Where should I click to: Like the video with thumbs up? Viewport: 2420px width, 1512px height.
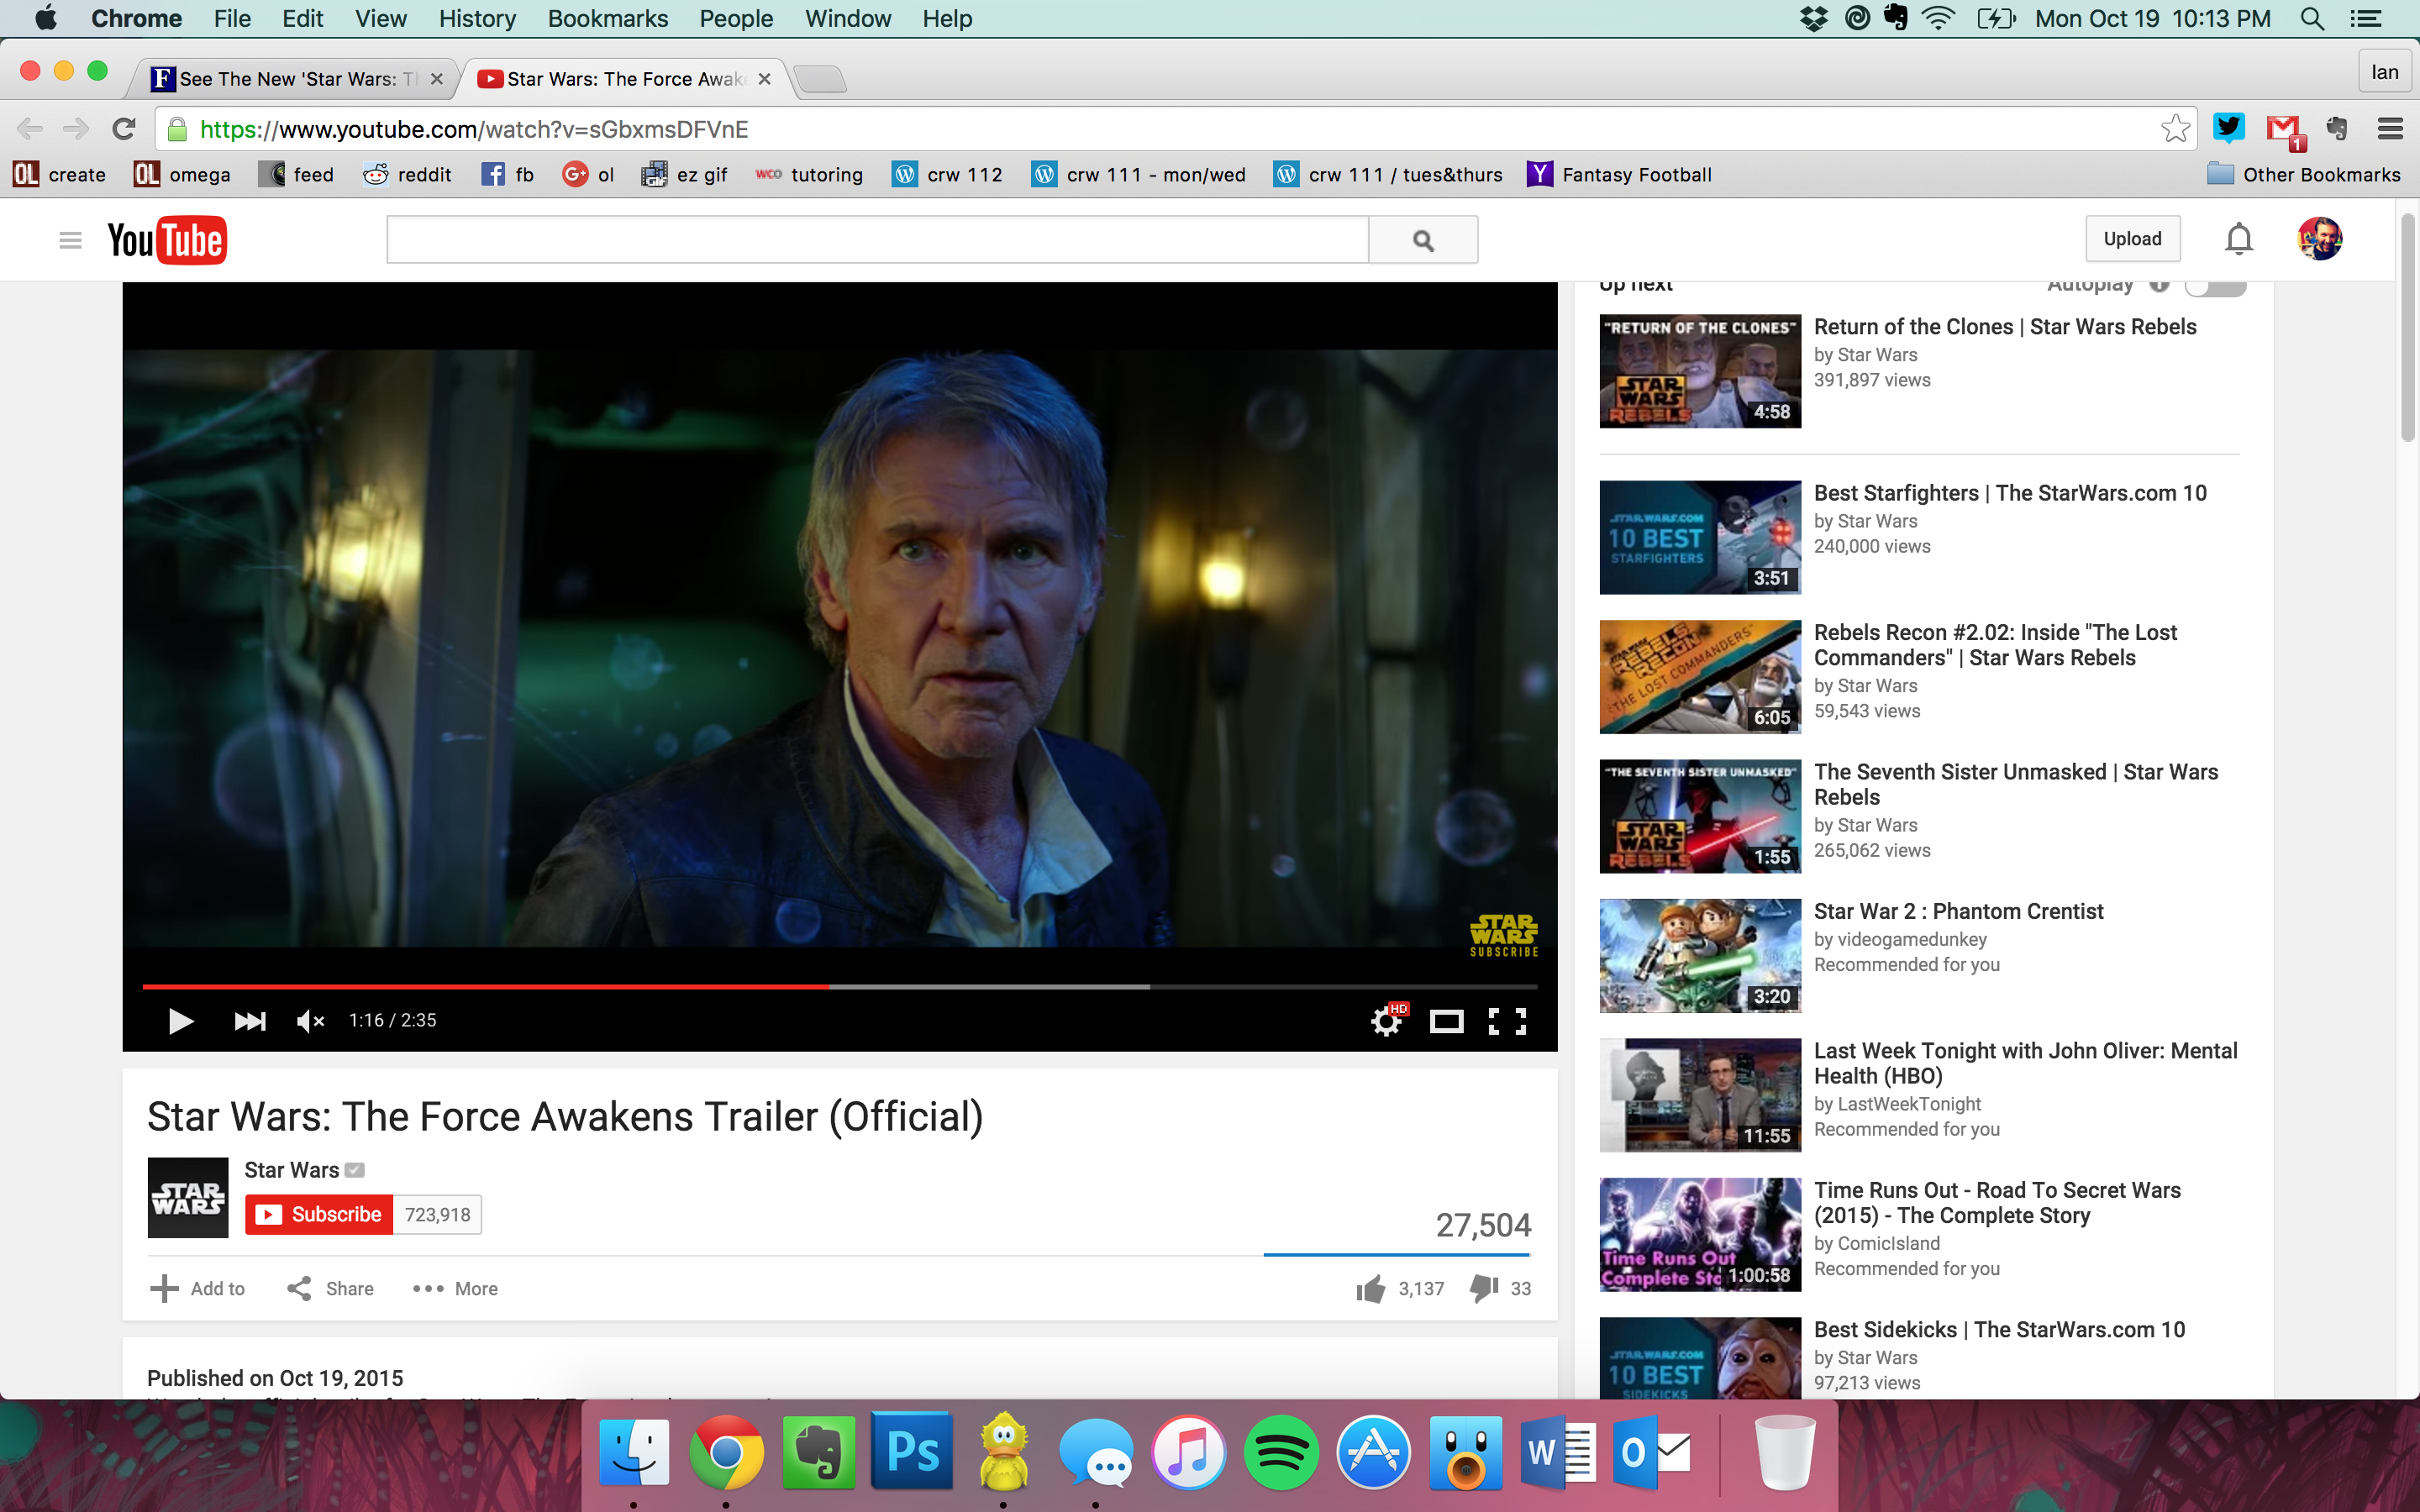click(x=1371, y=1288)
